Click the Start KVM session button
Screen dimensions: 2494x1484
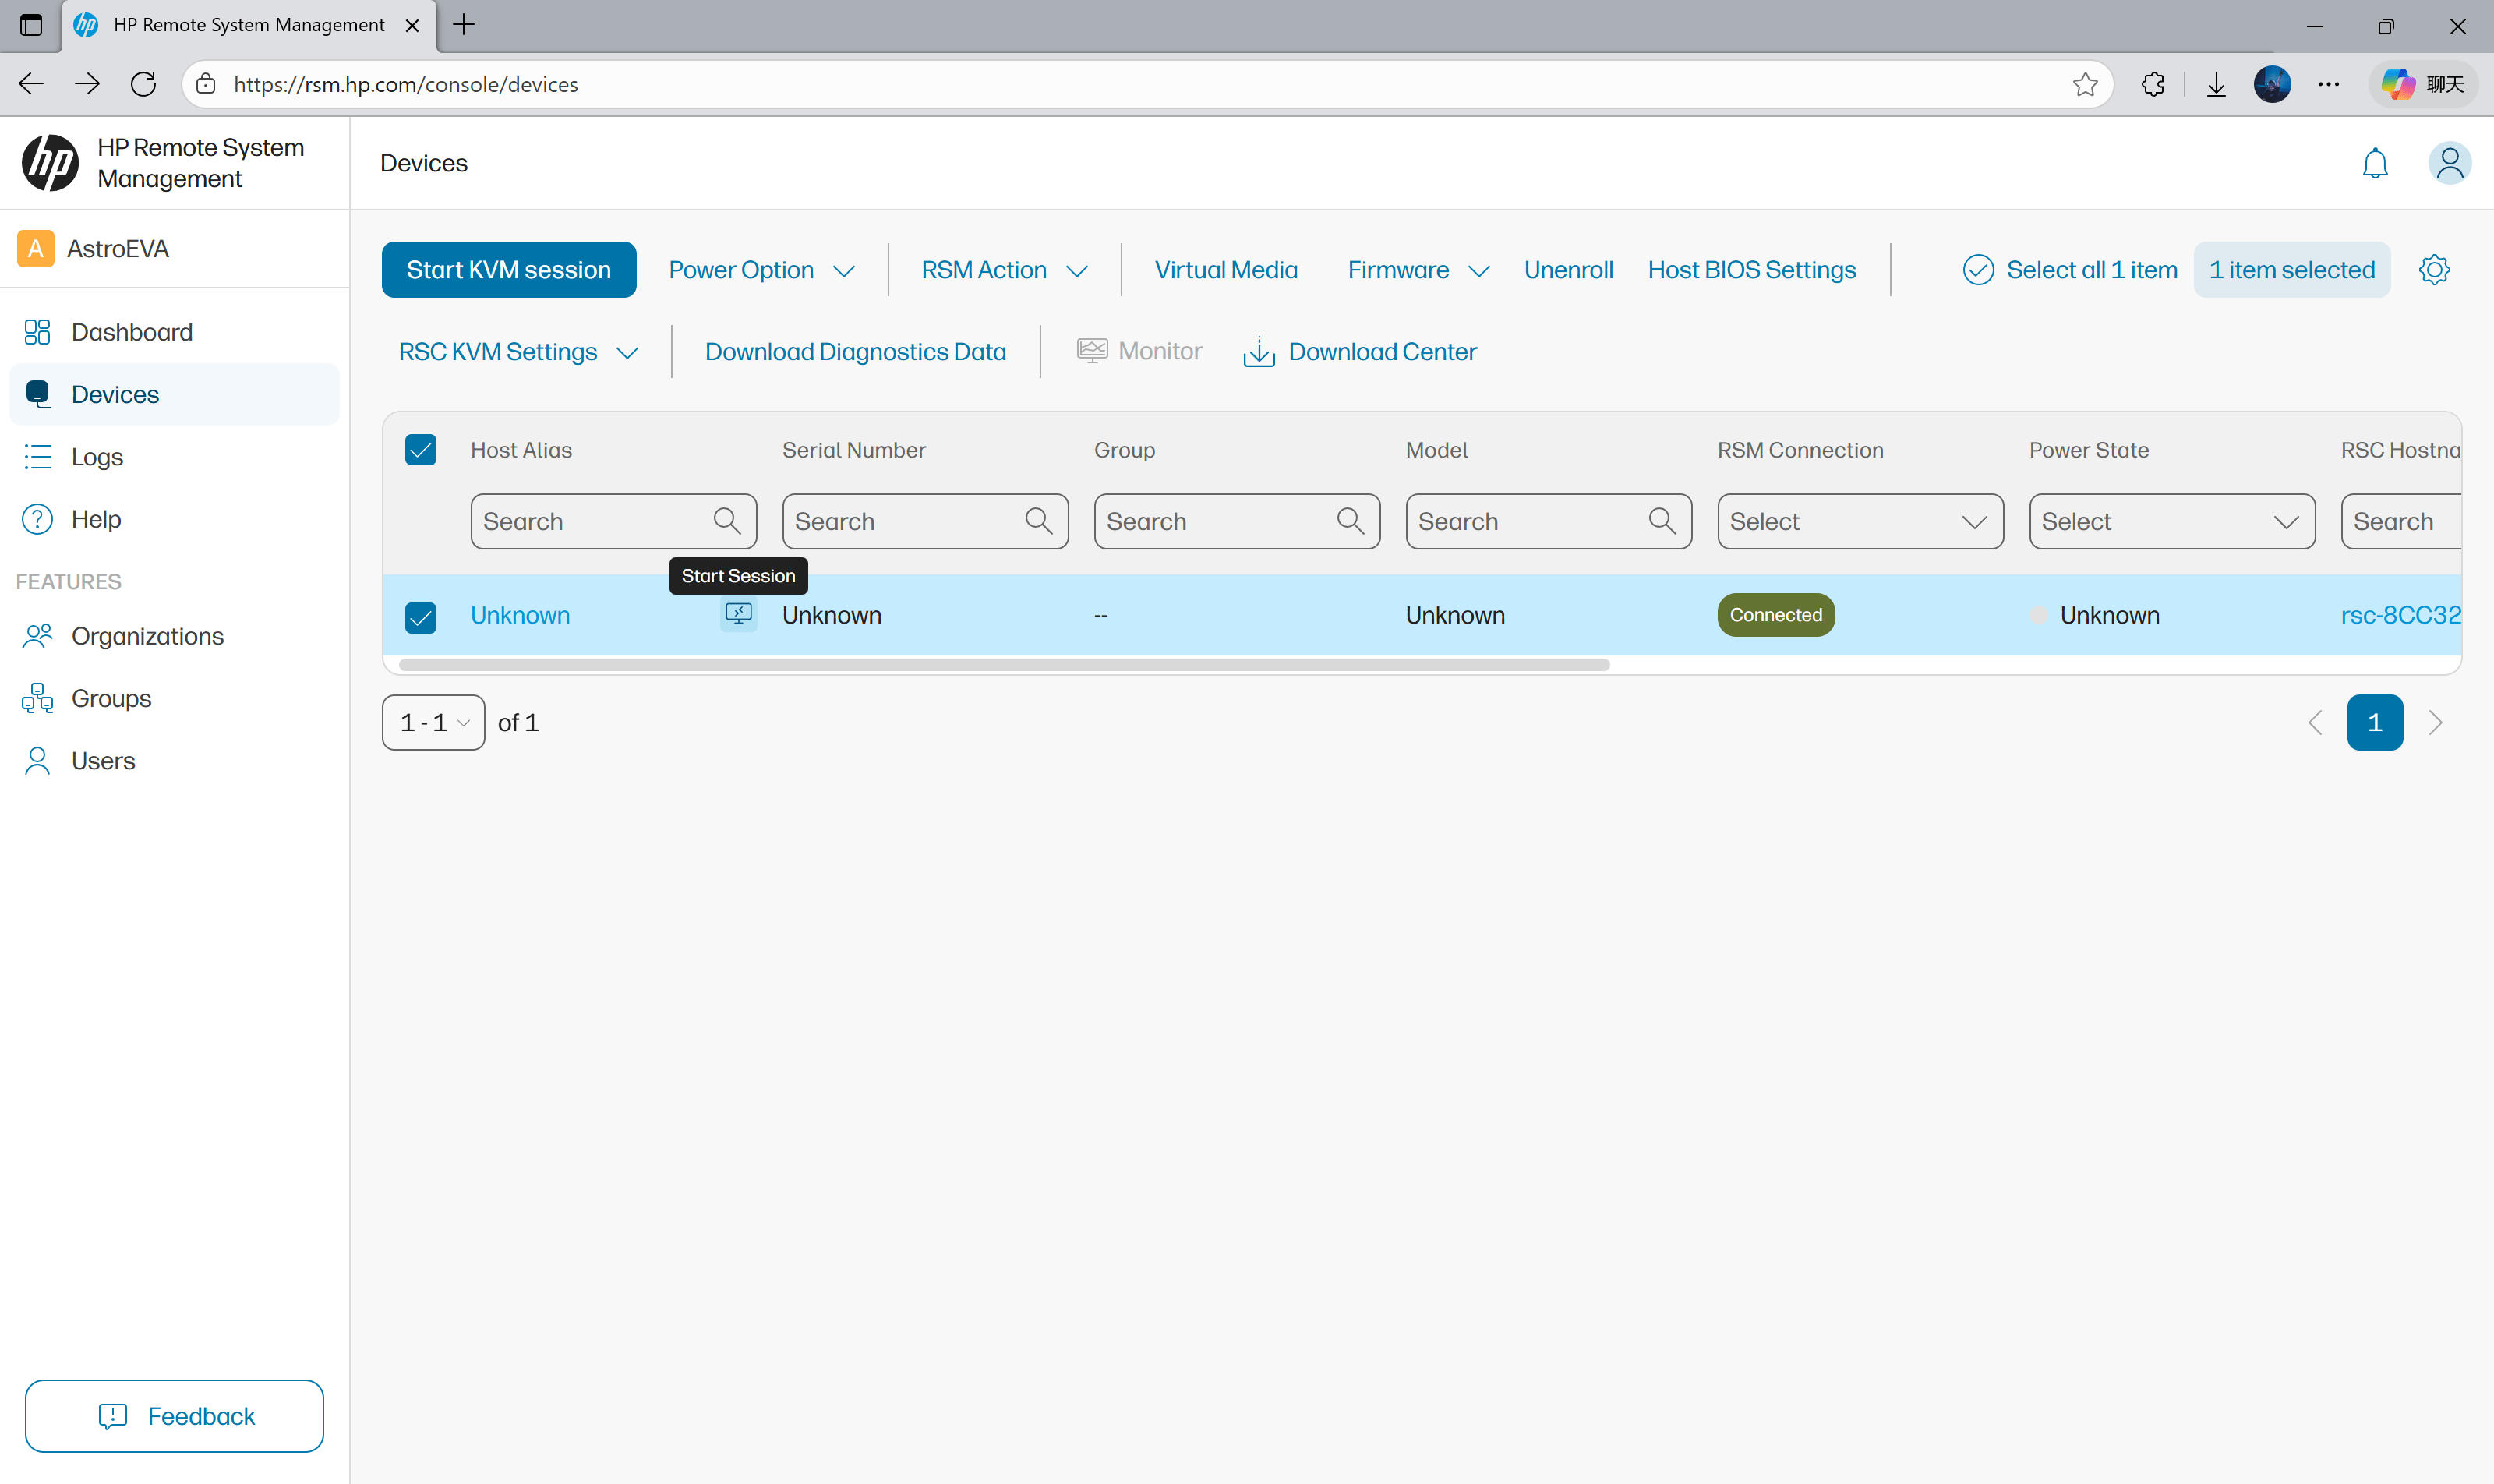click(508, 270)
